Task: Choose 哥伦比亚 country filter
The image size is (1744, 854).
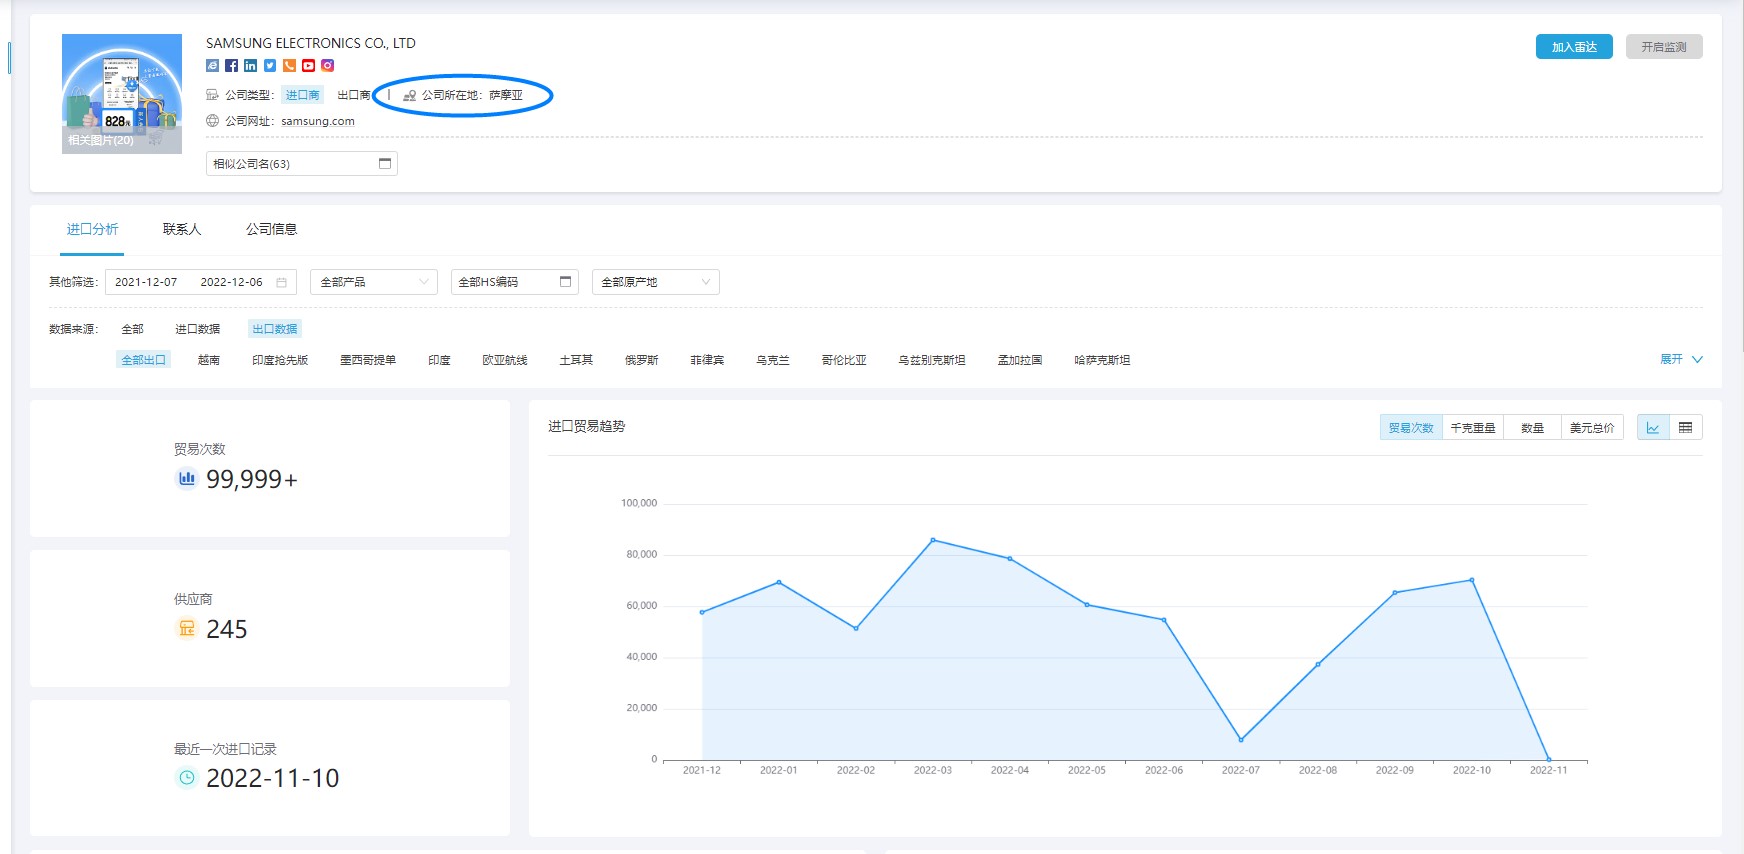Action: point(844,360)
